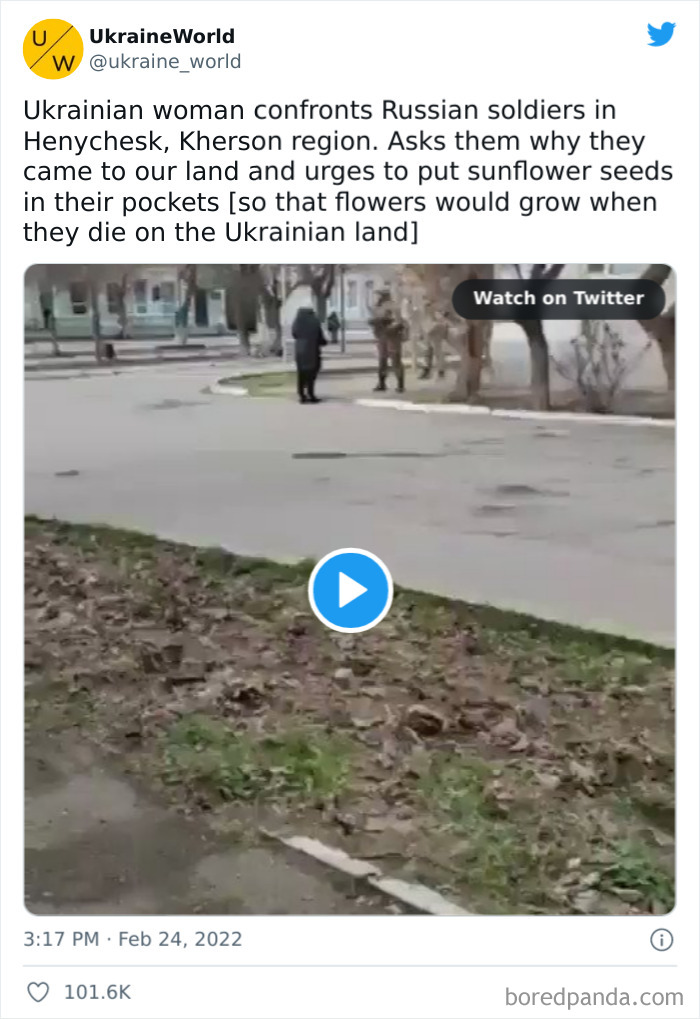Click the tweet text about Henychesk

coord(348,171)
